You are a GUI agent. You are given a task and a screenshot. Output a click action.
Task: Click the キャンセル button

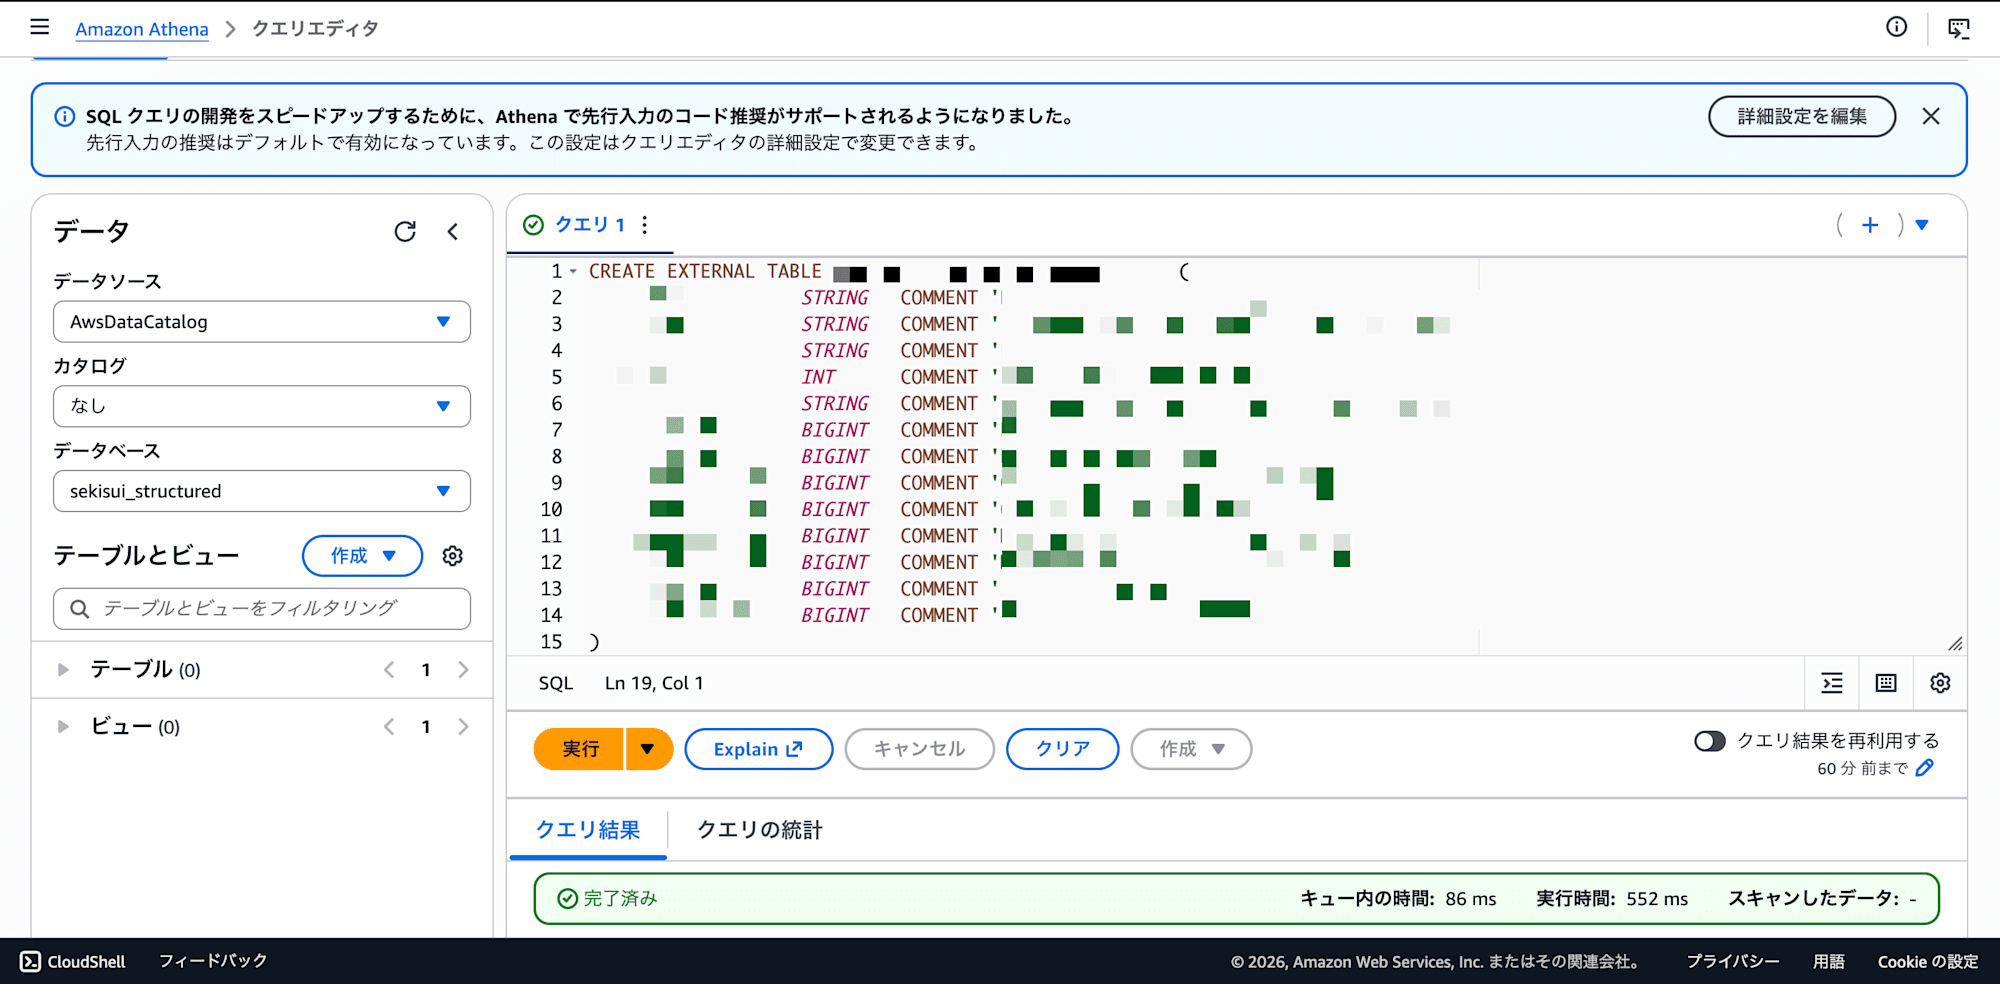pyautogui.click(x=919, y=749)
